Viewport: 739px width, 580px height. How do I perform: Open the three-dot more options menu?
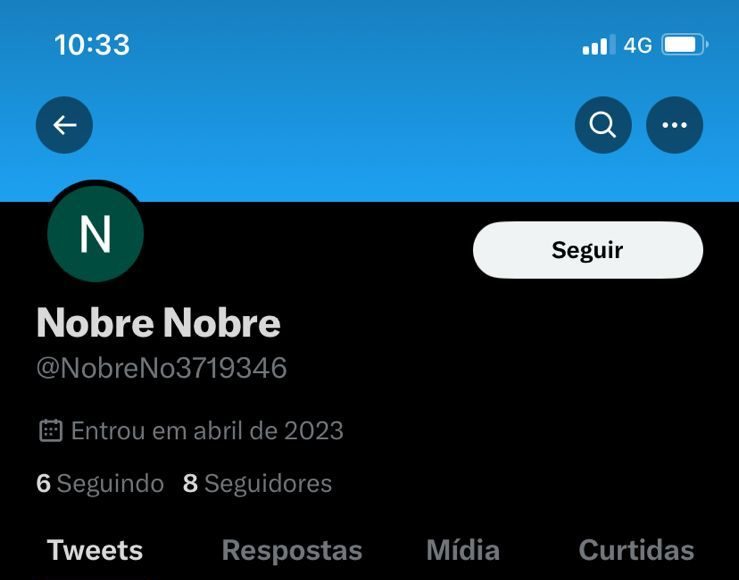coord(674,125)
